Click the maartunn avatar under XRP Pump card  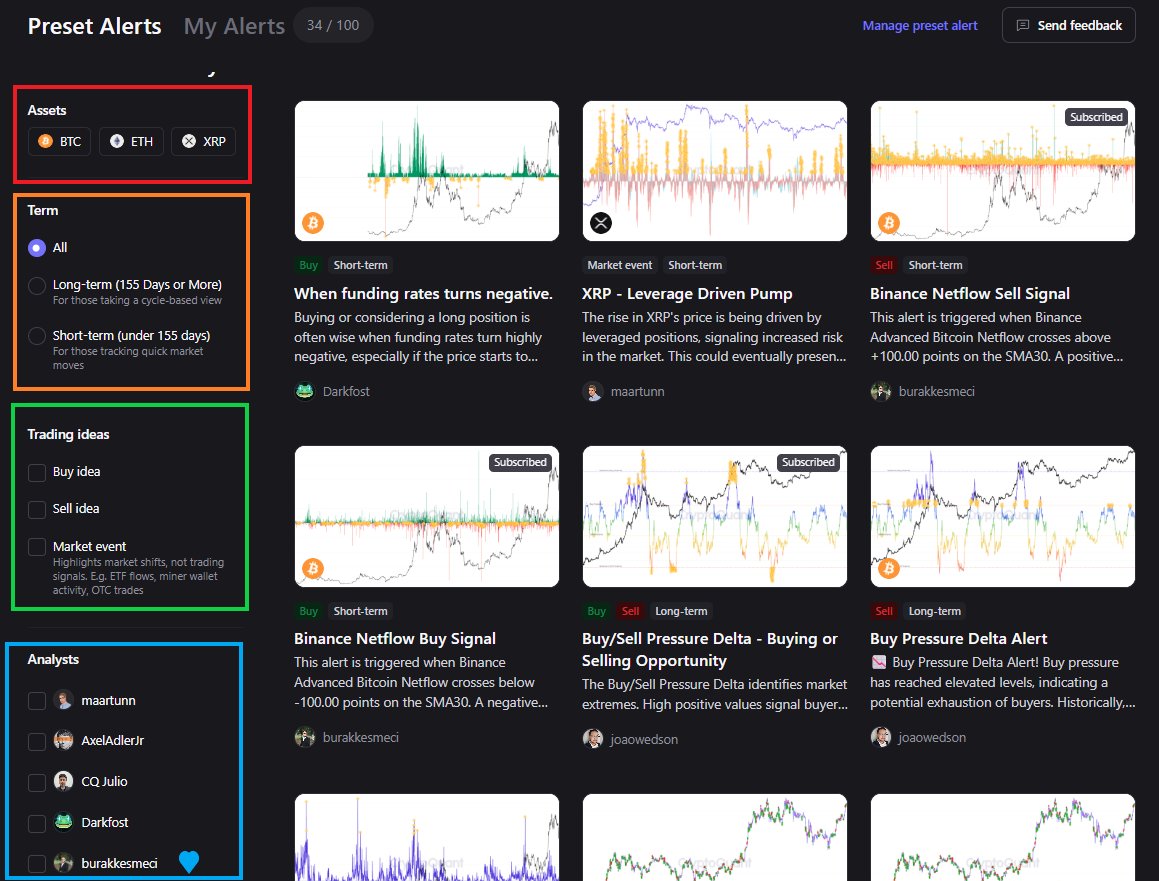593,391
